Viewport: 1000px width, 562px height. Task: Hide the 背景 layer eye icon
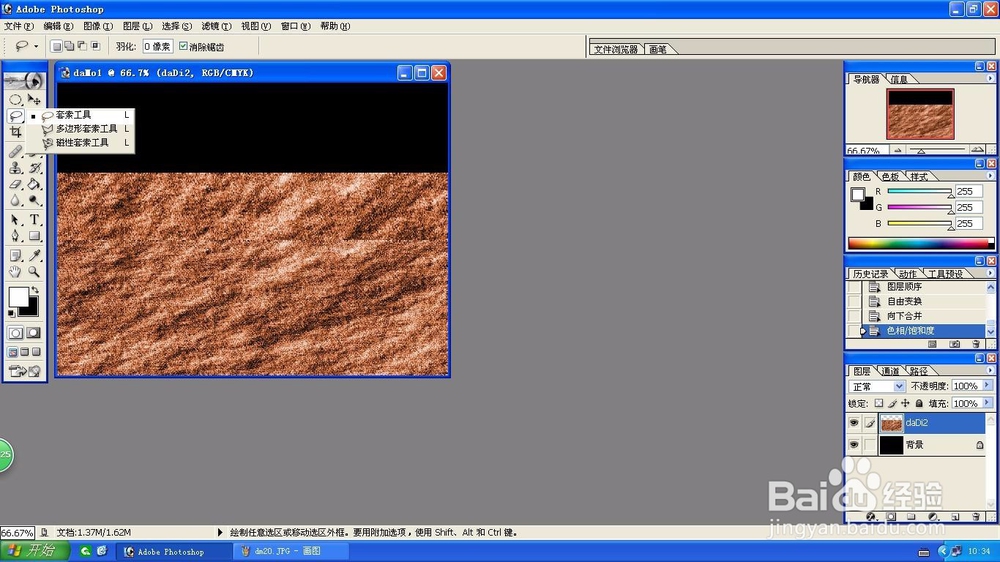[x=853, y=445]
